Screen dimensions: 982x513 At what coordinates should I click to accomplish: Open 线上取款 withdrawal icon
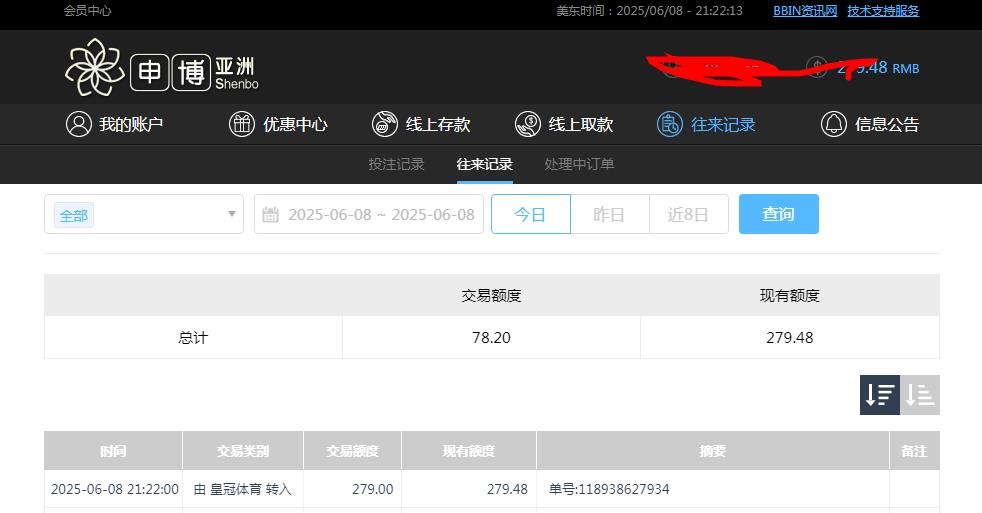click(x=528, y=124)
